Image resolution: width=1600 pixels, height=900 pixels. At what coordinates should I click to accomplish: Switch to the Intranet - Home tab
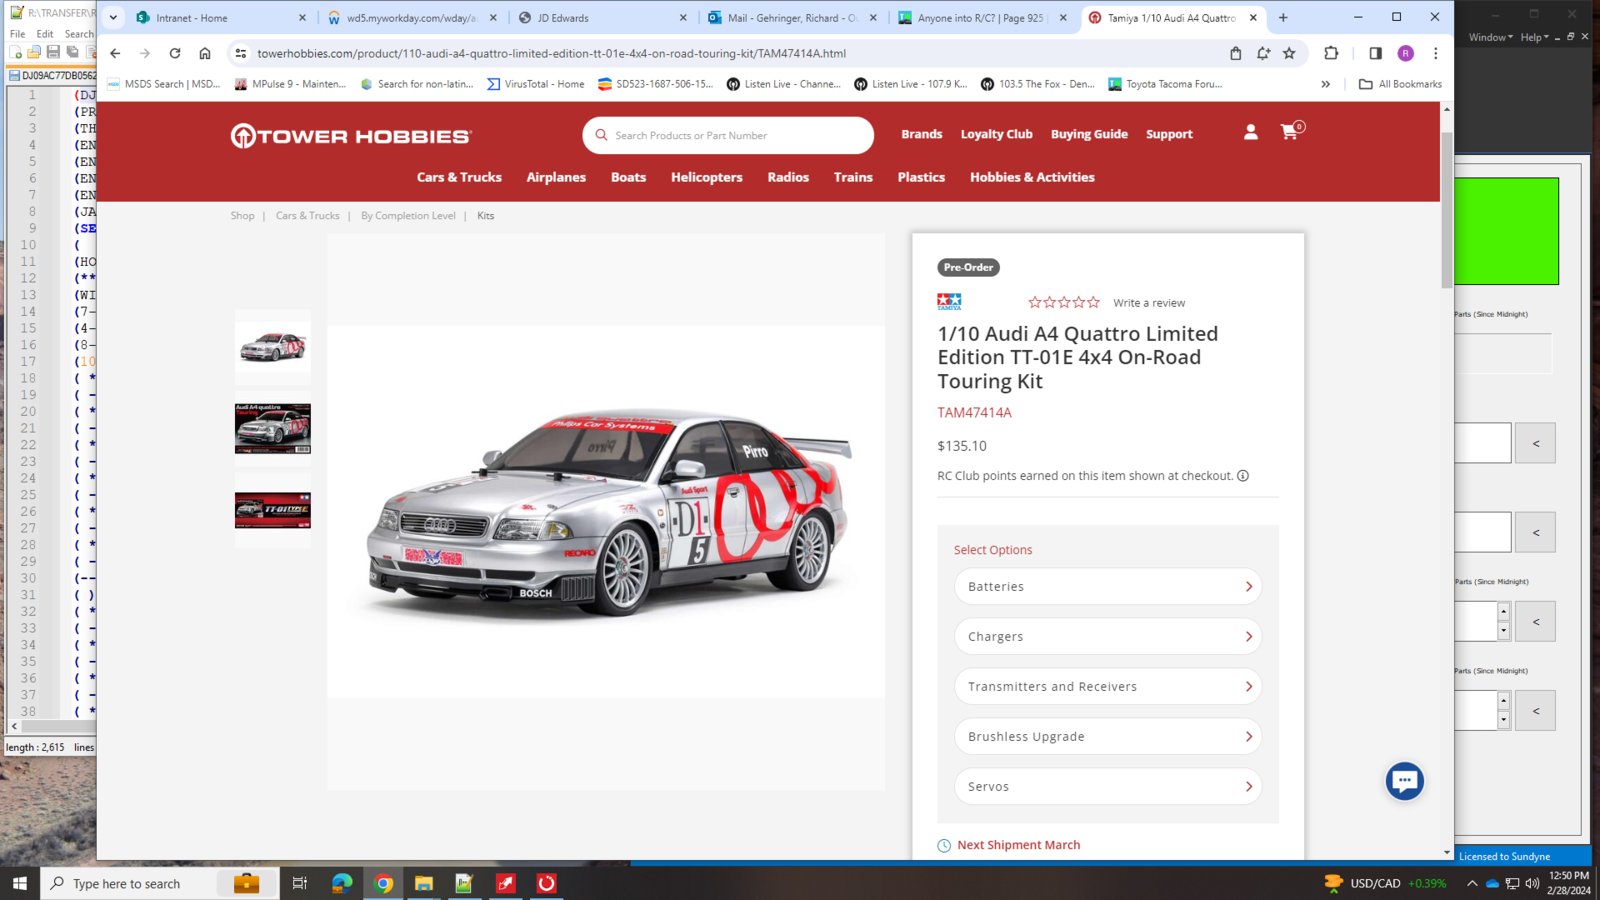(221, 18)
